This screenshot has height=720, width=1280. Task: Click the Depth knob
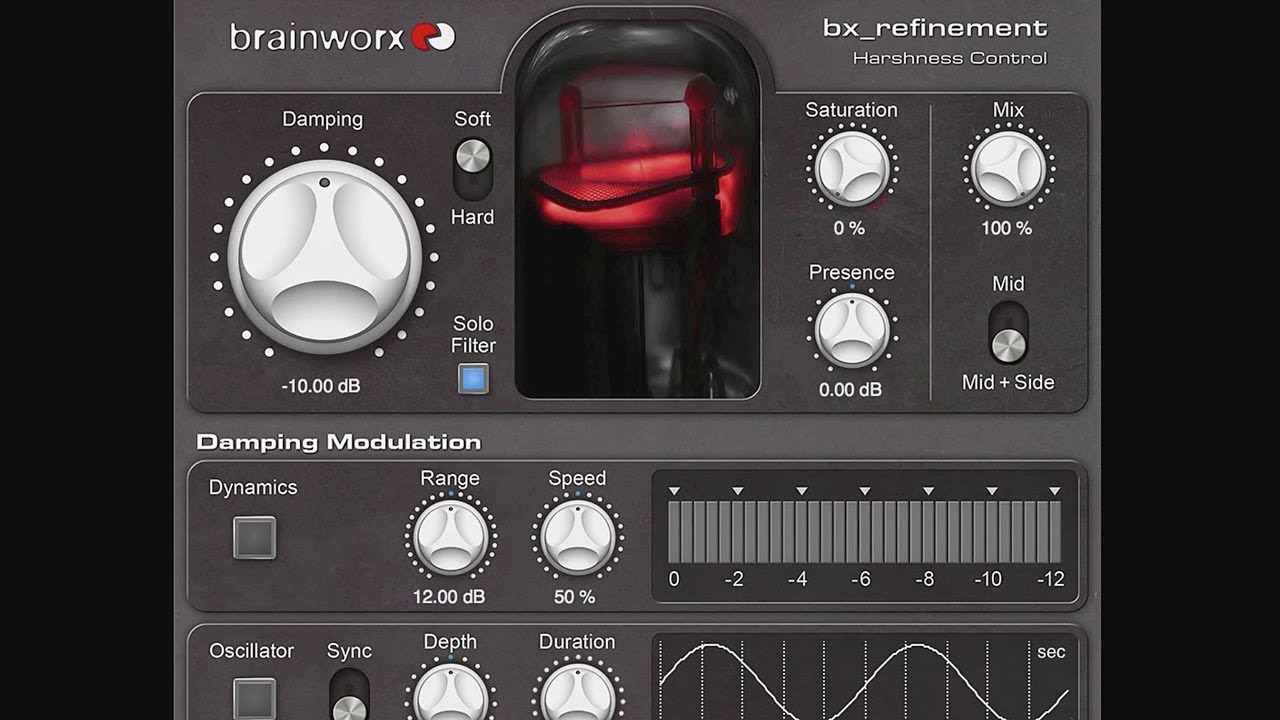tap(451, 692)
